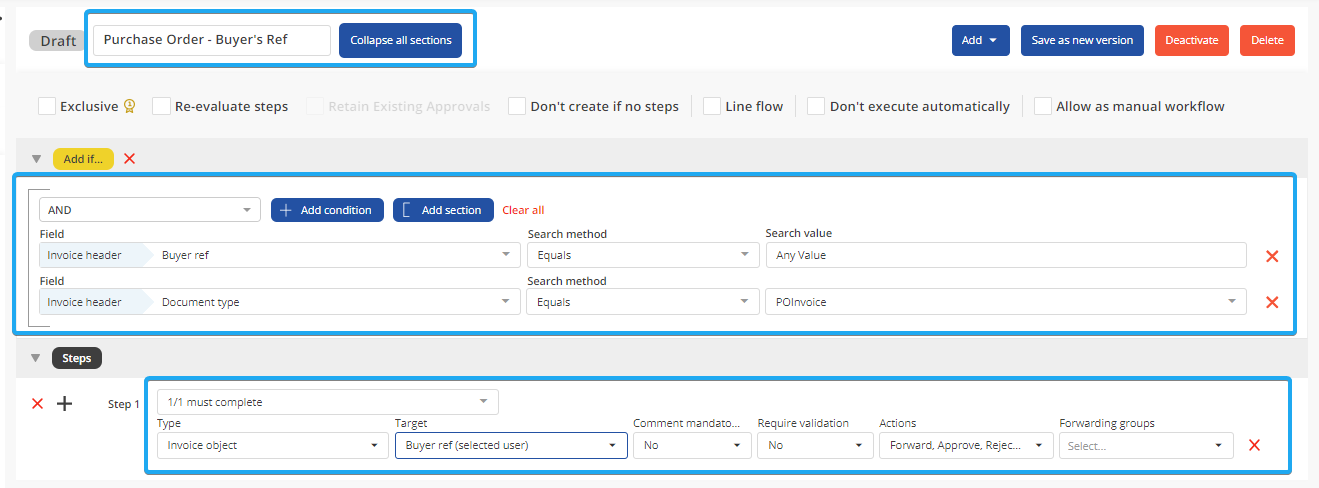
Task: Click the Clear all link
Action: coord(523,210)
